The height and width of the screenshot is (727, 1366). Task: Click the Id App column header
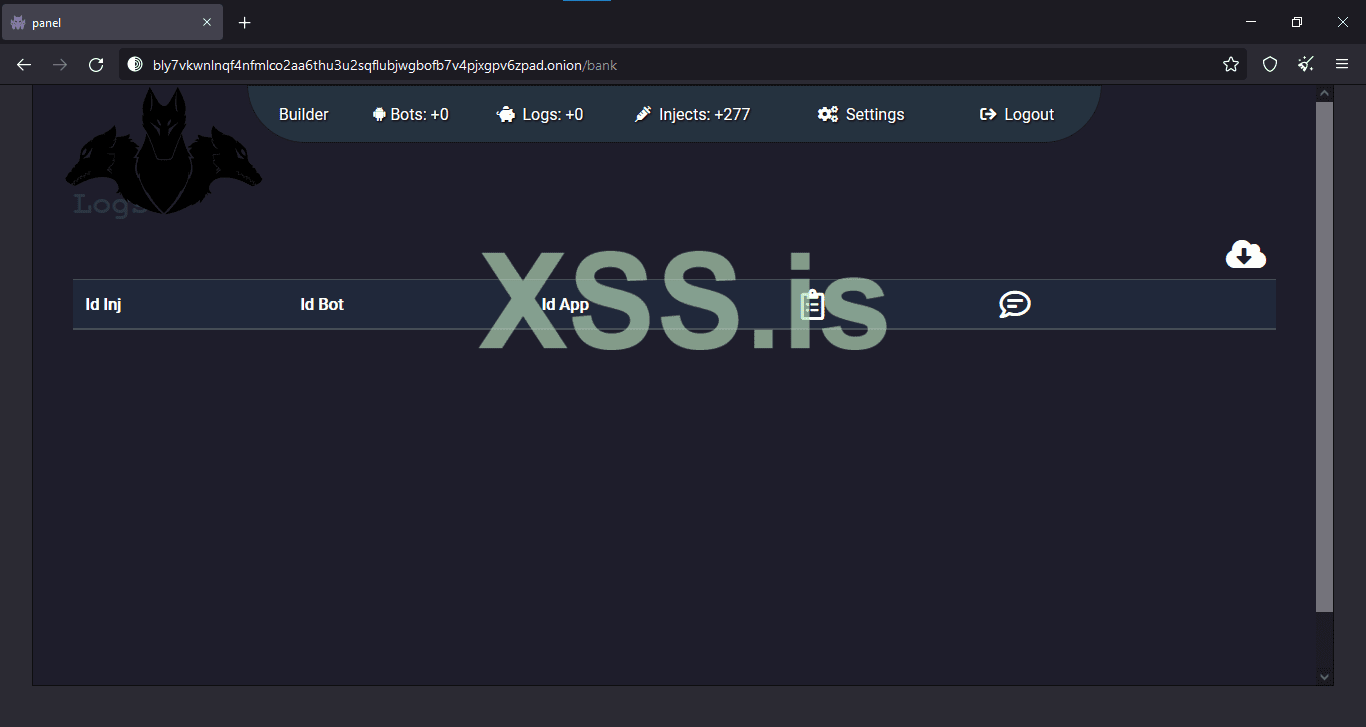click(565, 304)
